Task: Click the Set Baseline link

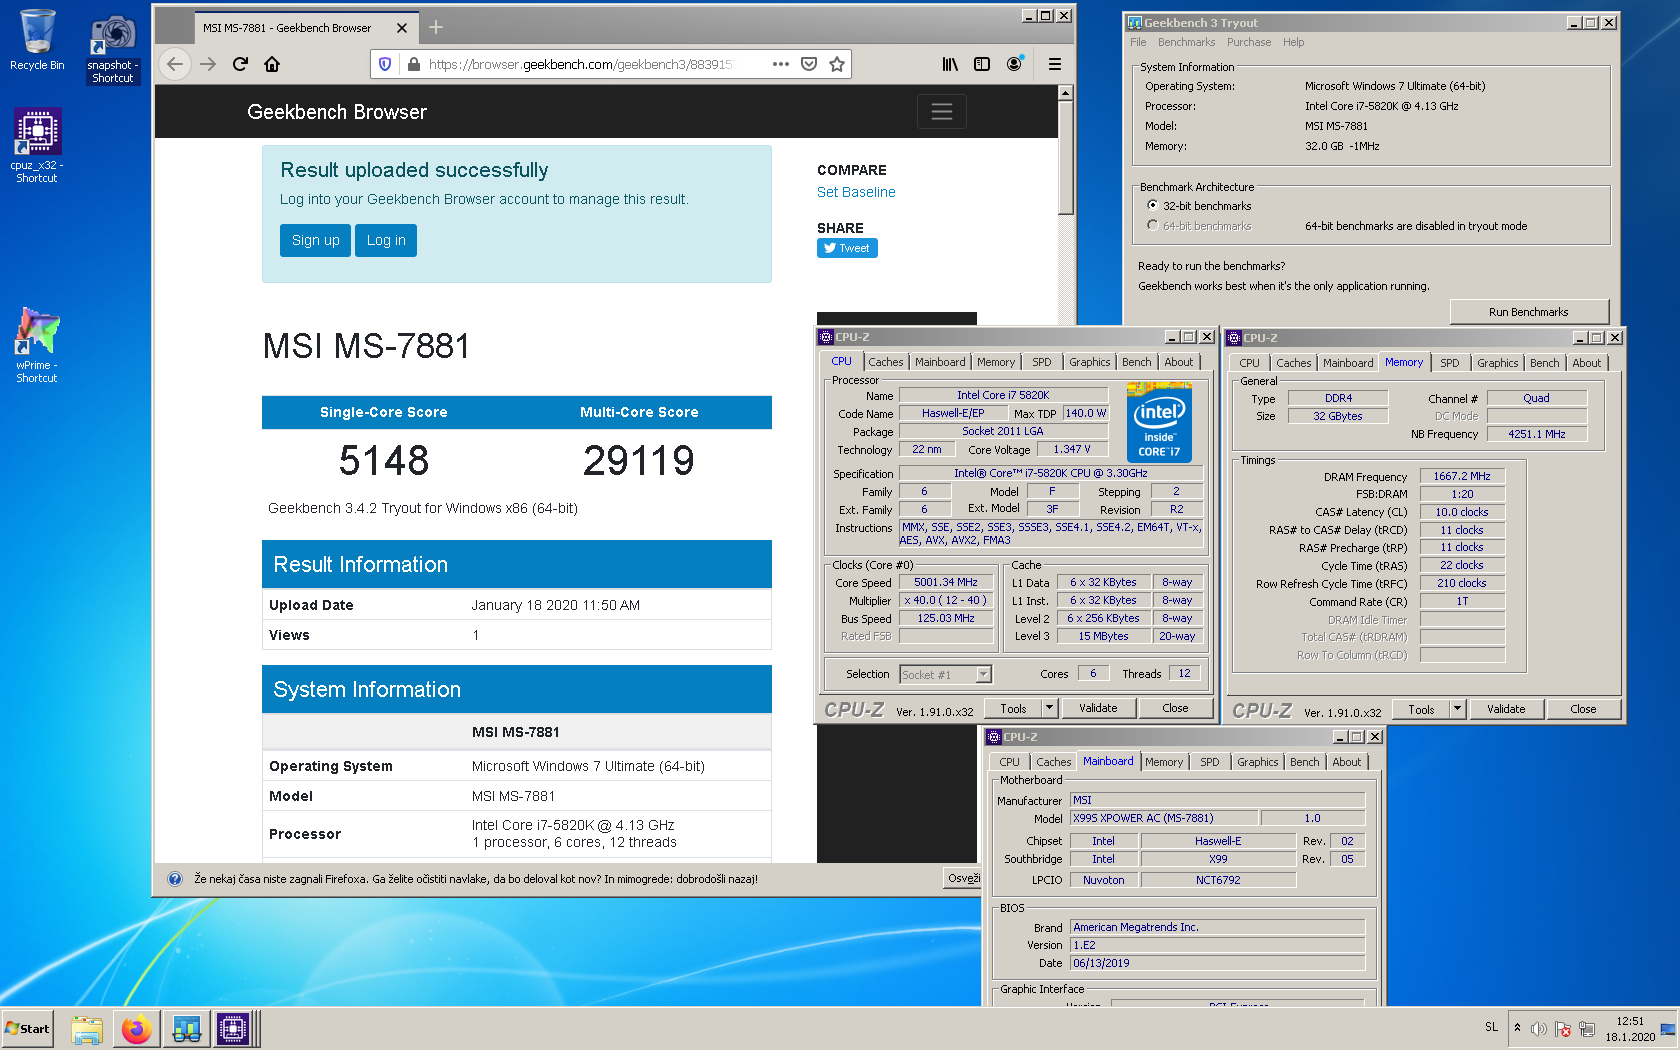Action: pyautogui.click(x=856, y=192)
